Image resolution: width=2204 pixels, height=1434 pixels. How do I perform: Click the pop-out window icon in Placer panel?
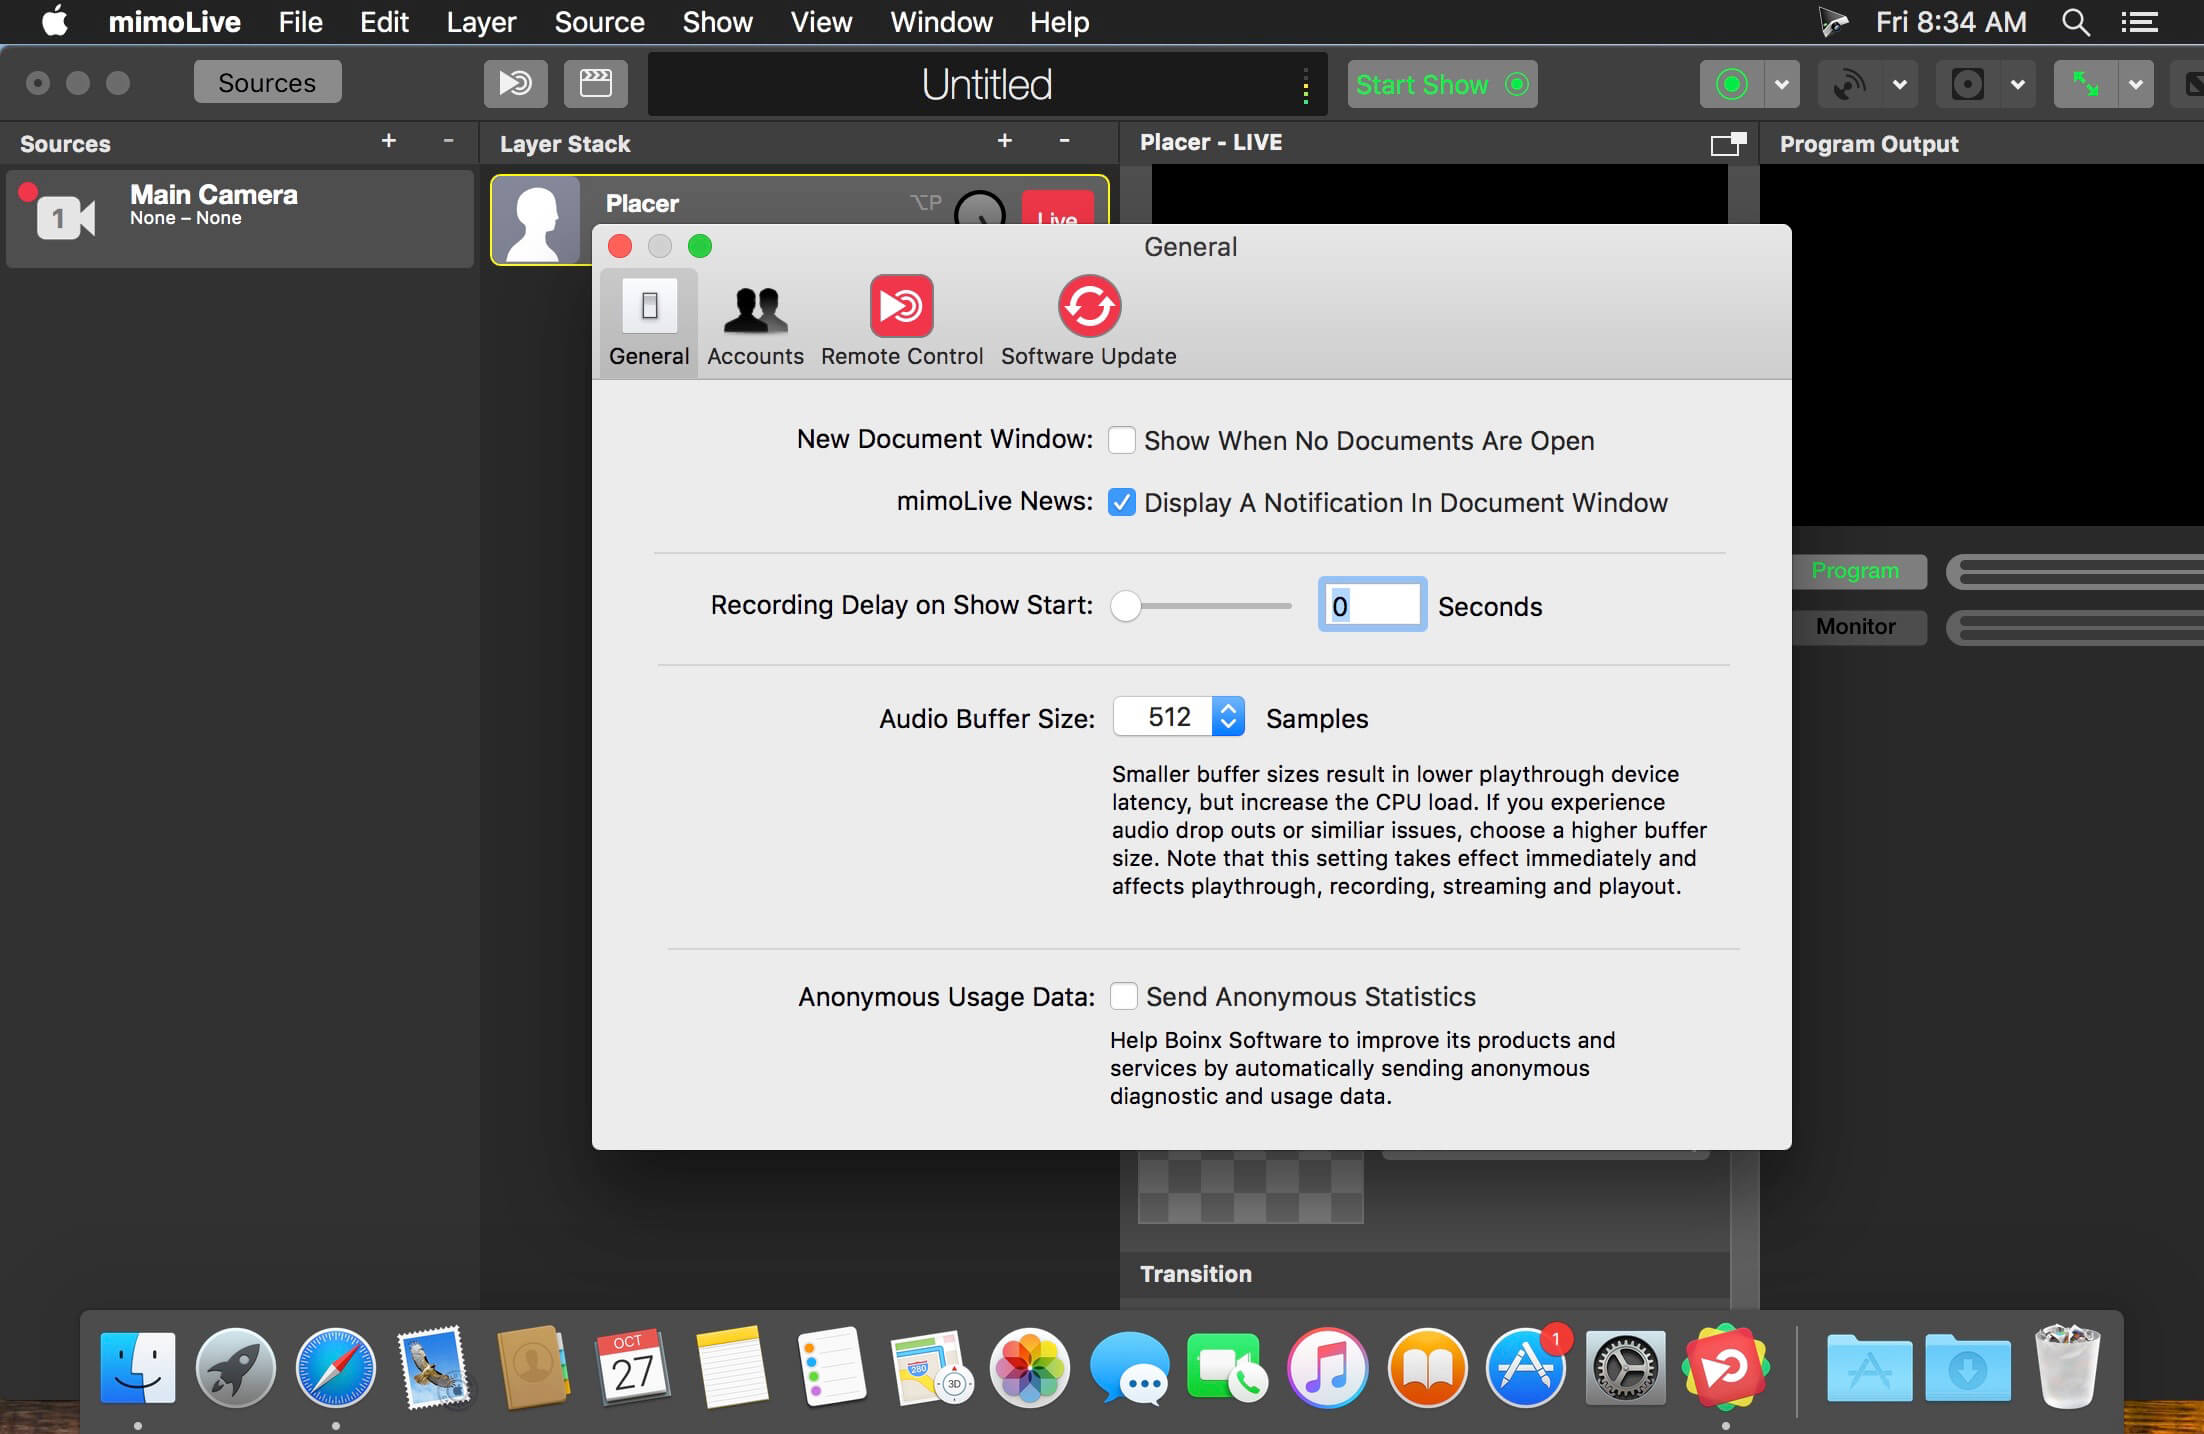tap(1728, 144)
